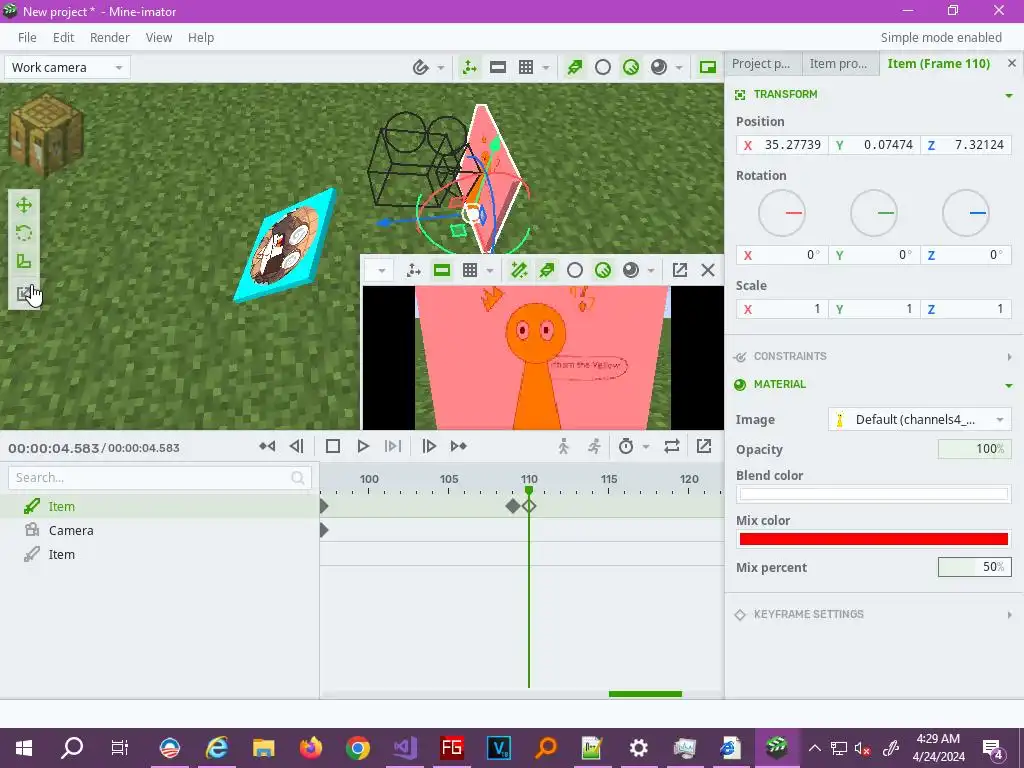Open the snap options dropdown arrow

(441, 67)
